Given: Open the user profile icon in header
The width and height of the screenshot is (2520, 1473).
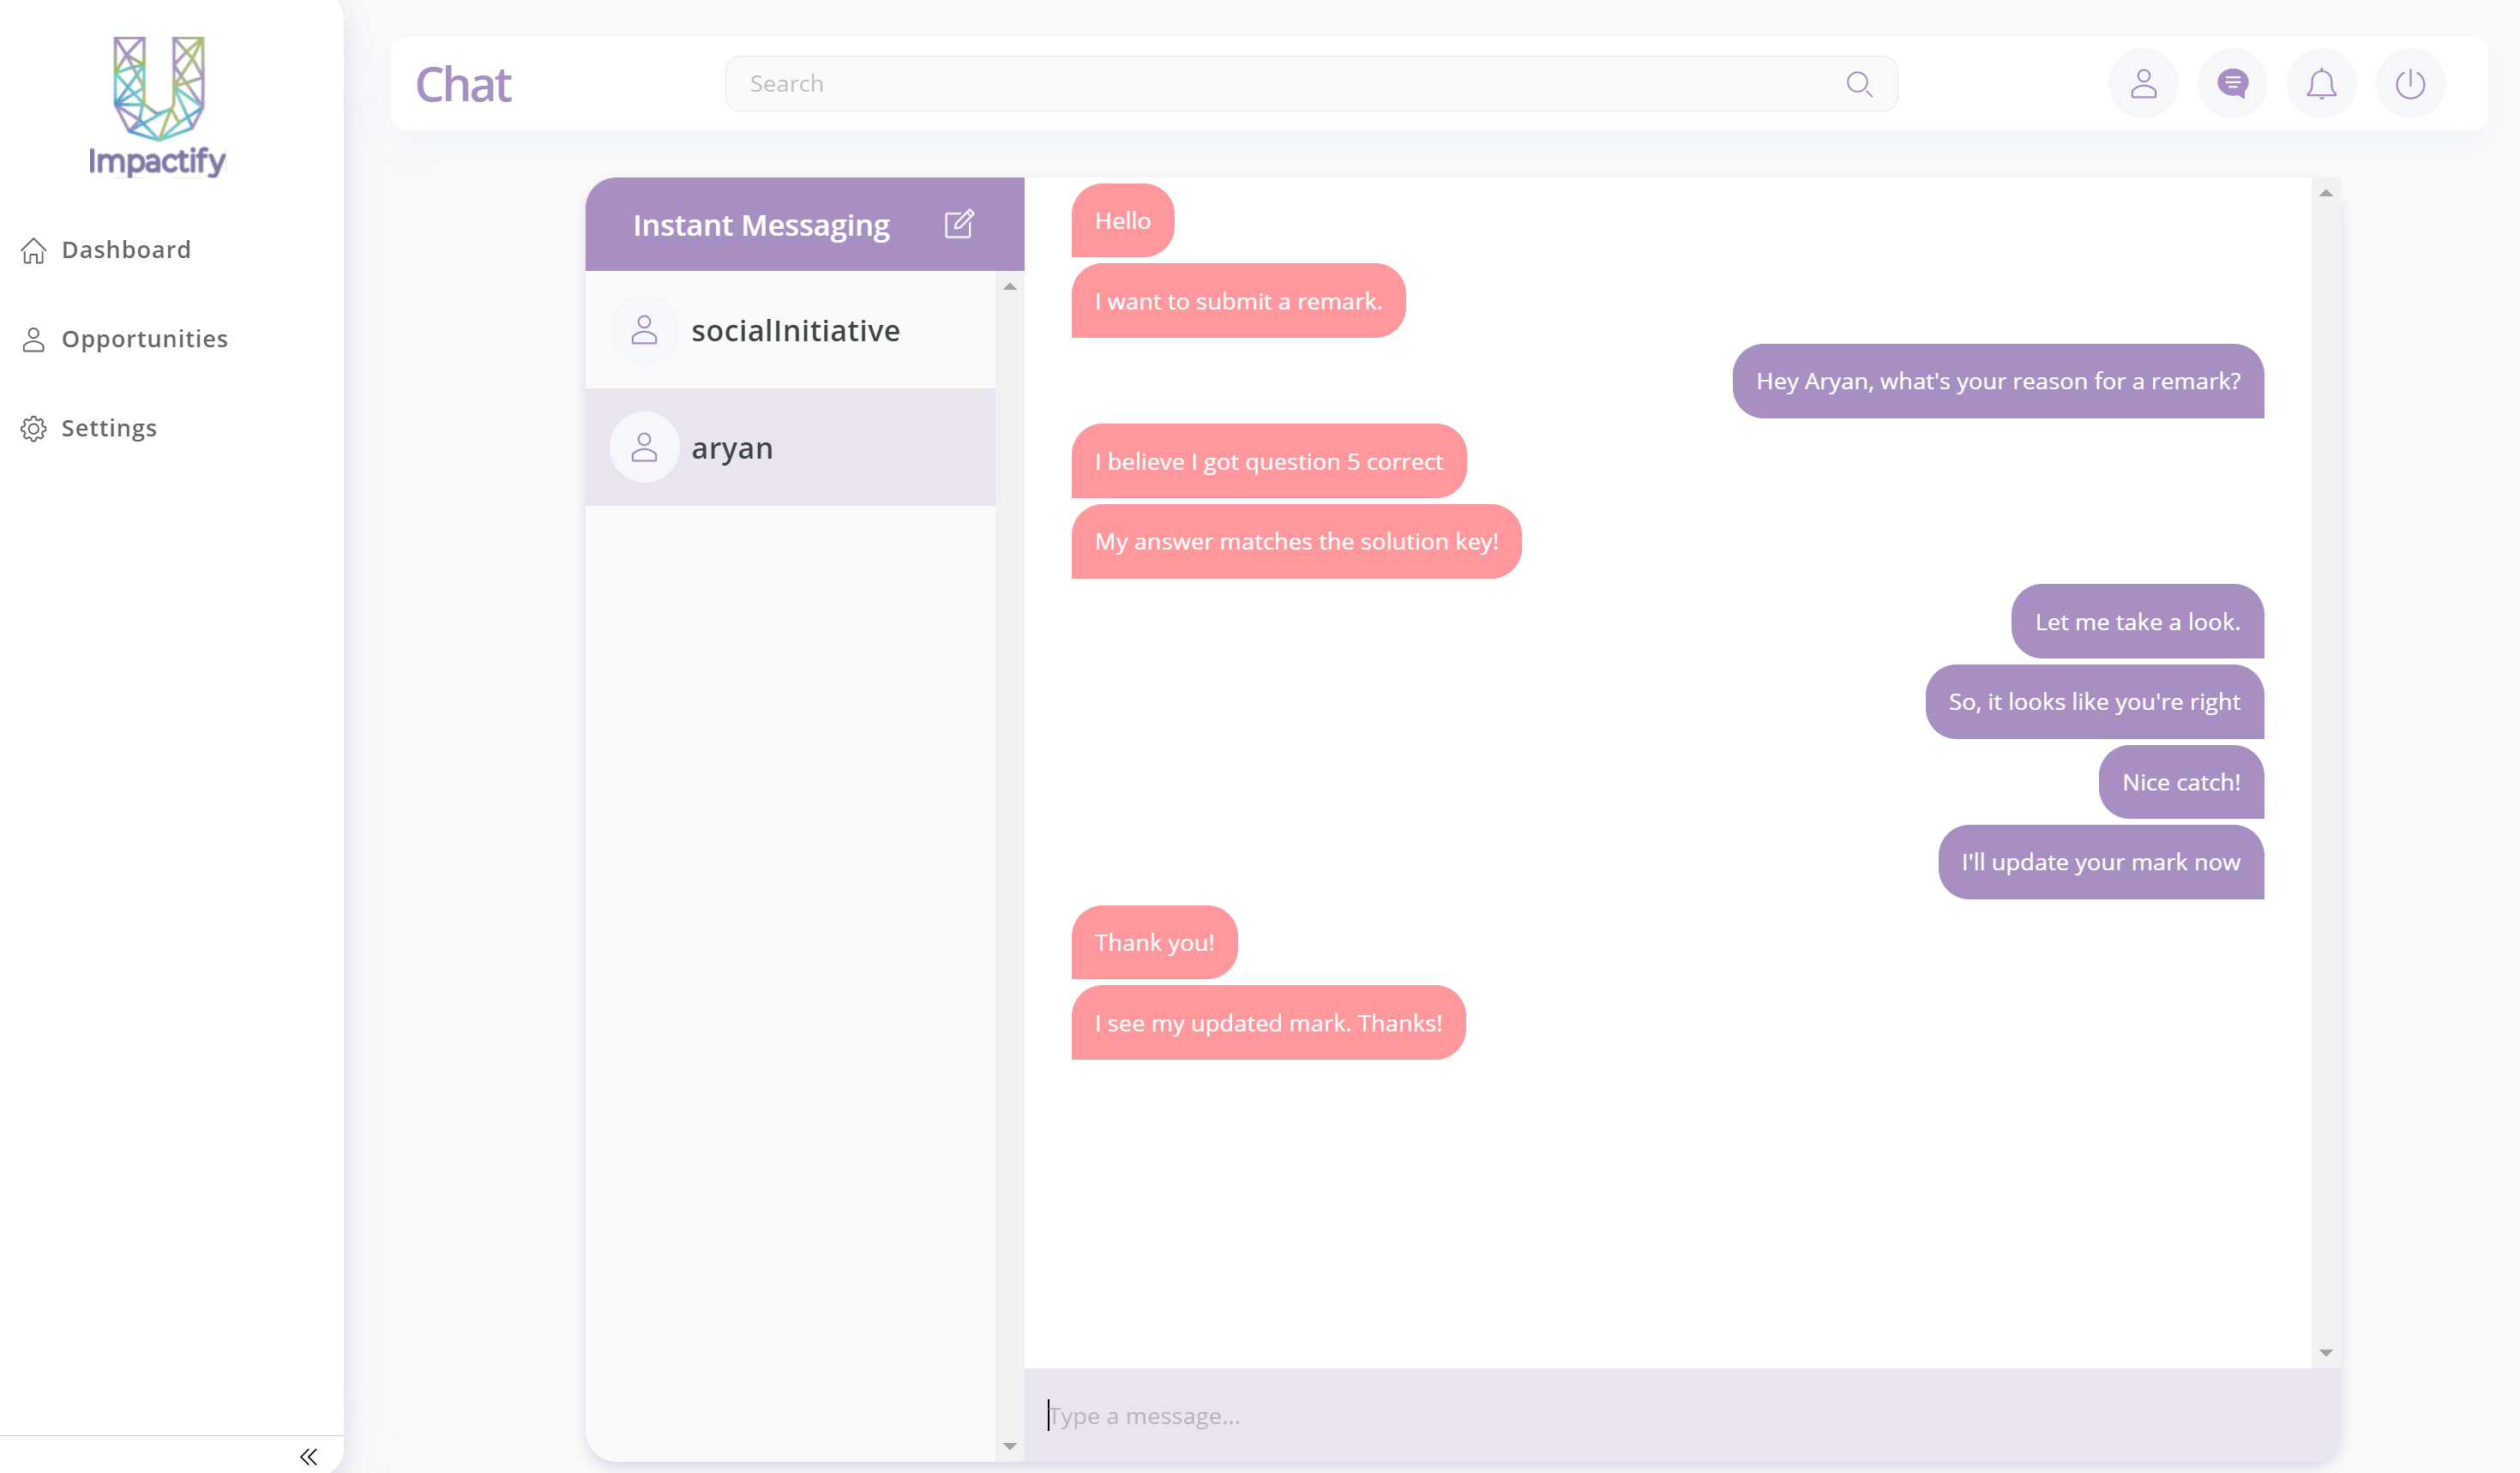Looking at the screenshot, I should tap(2142, 84).
